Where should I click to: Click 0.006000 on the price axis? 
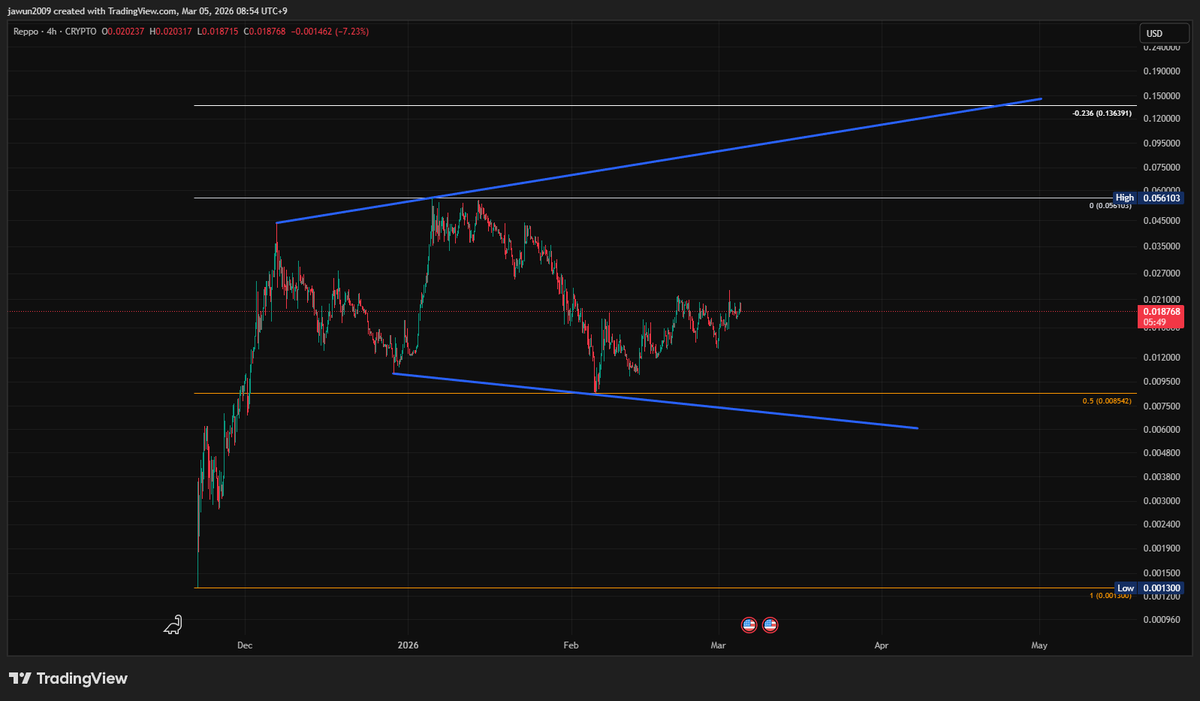1160,429
